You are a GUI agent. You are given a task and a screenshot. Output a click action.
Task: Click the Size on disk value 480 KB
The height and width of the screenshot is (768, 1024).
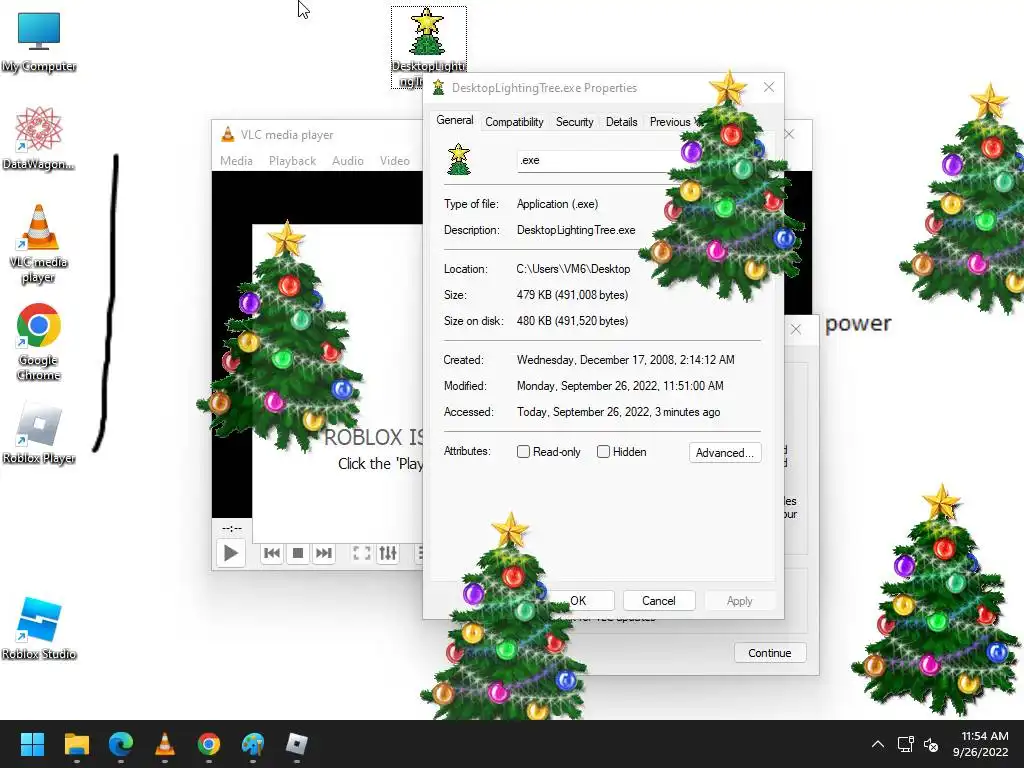(x=572, y=321)
